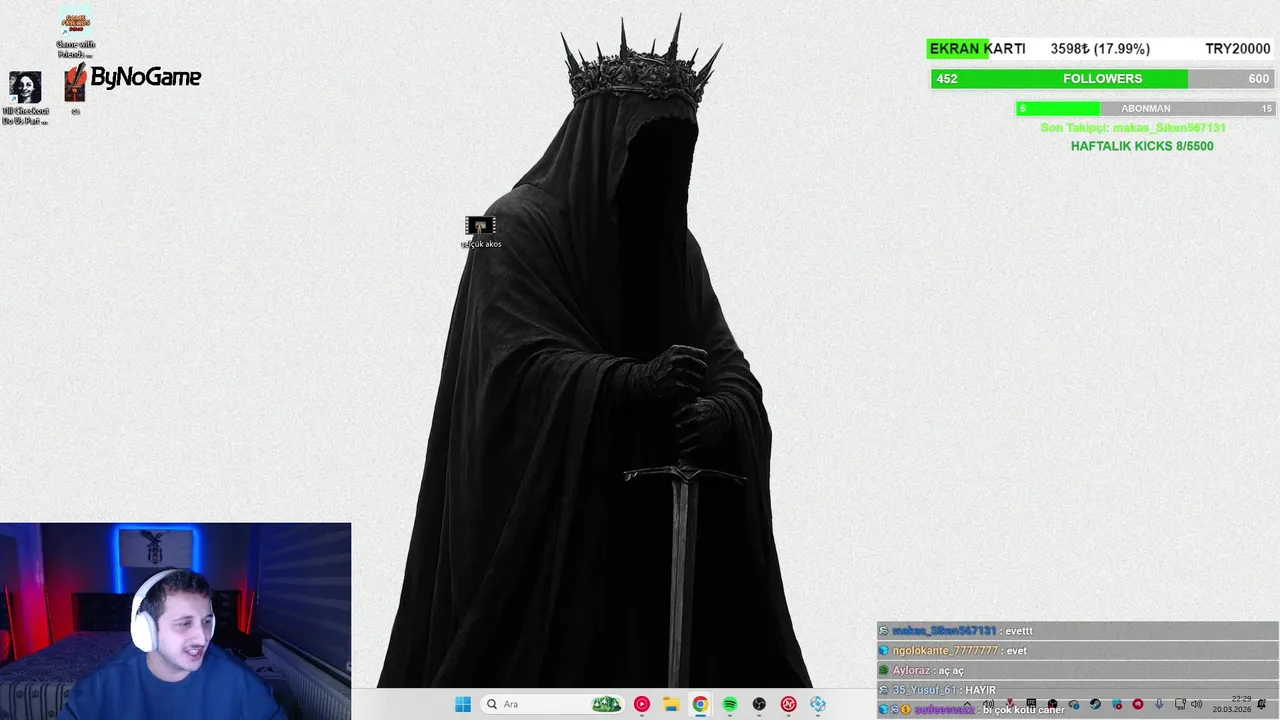Viewport: 1280px width, 720px height.
Task: Open the notifications bell icon
Action: 1262,704
